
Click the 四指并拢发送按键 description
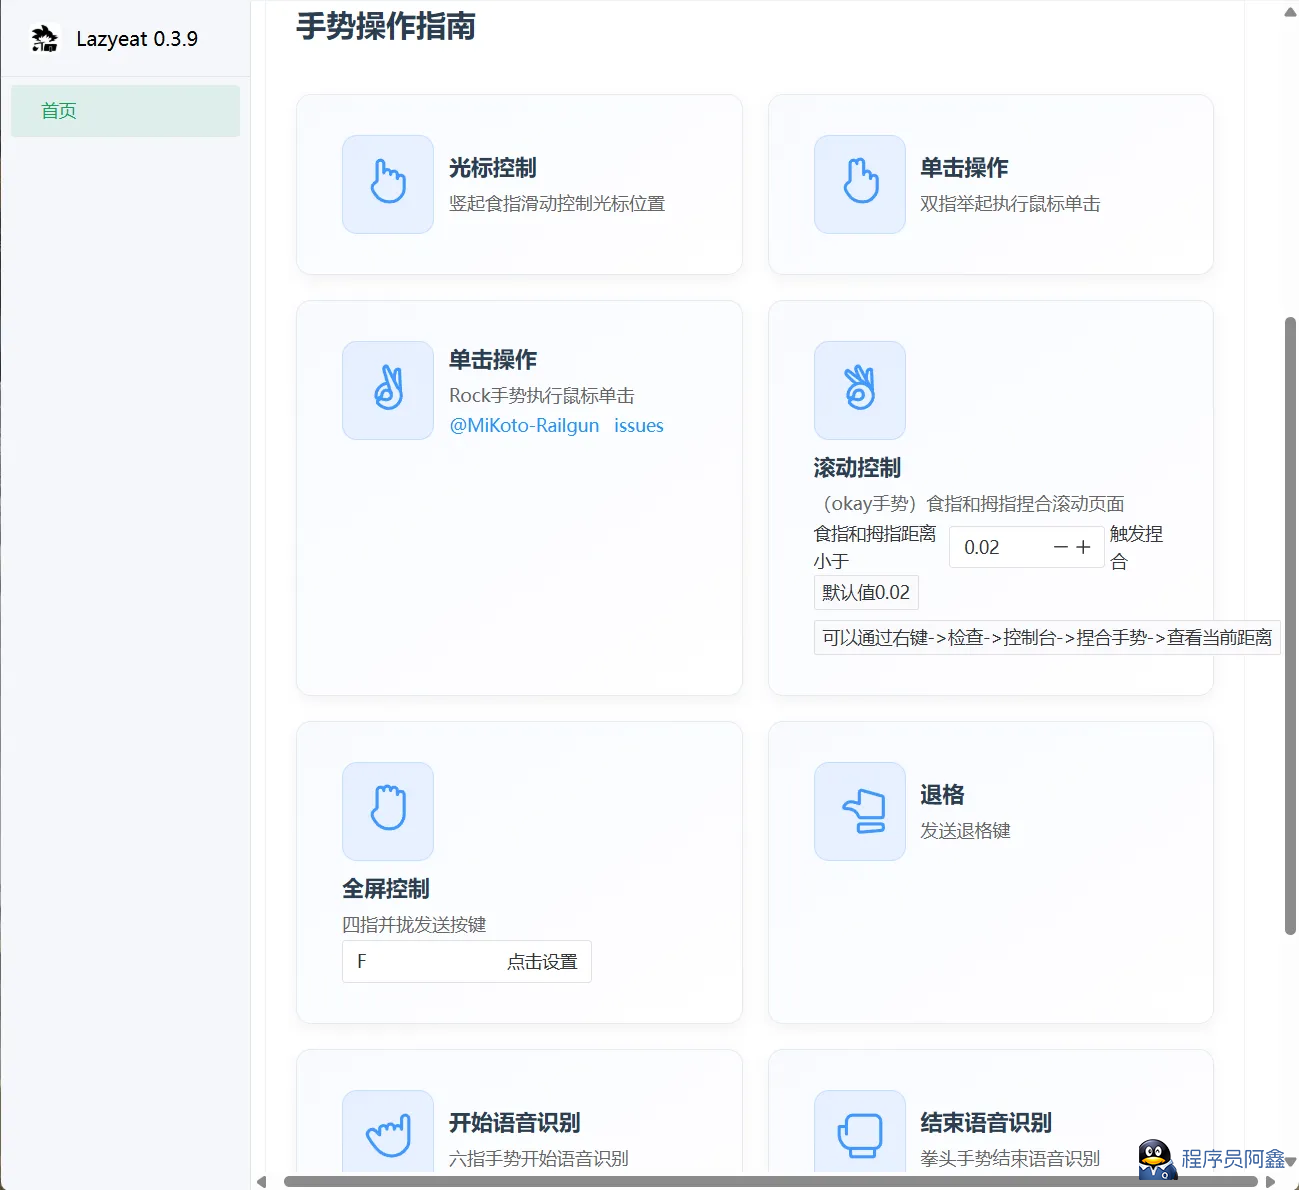414,924
